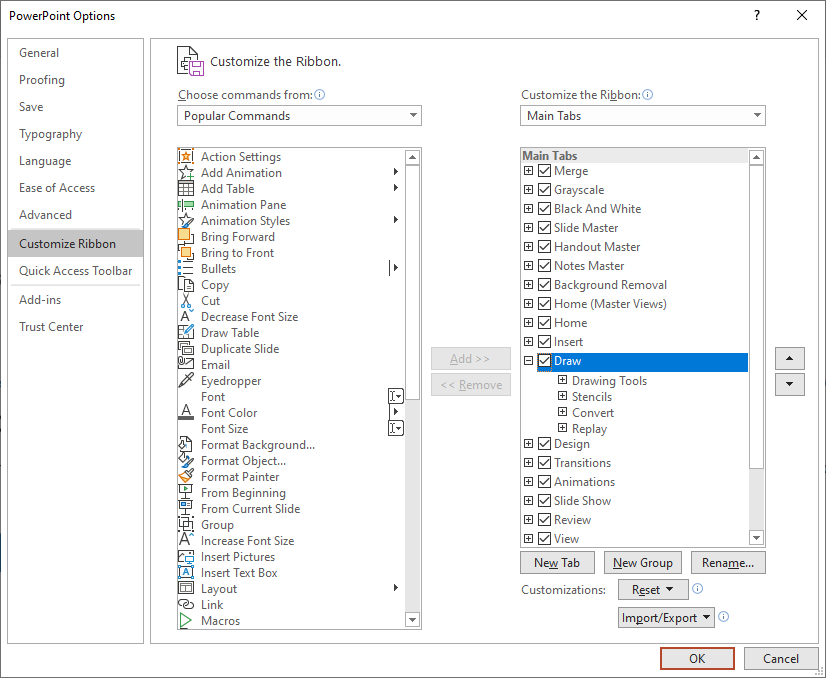Viewport: 826px width, 678px height.
Task: Create a New Tab
Action: (x=557, y=563)
